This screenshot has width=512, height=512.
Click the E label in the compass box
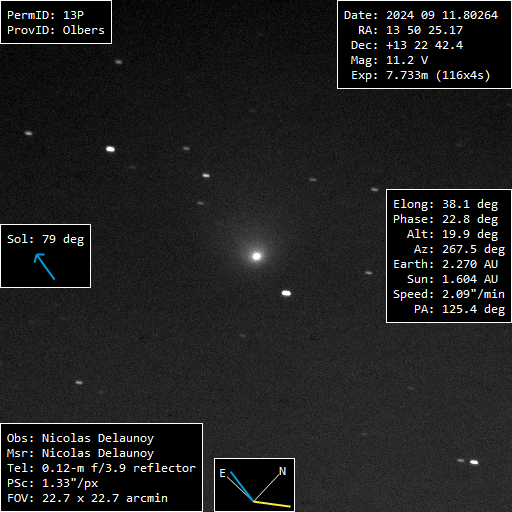(223, 473)
